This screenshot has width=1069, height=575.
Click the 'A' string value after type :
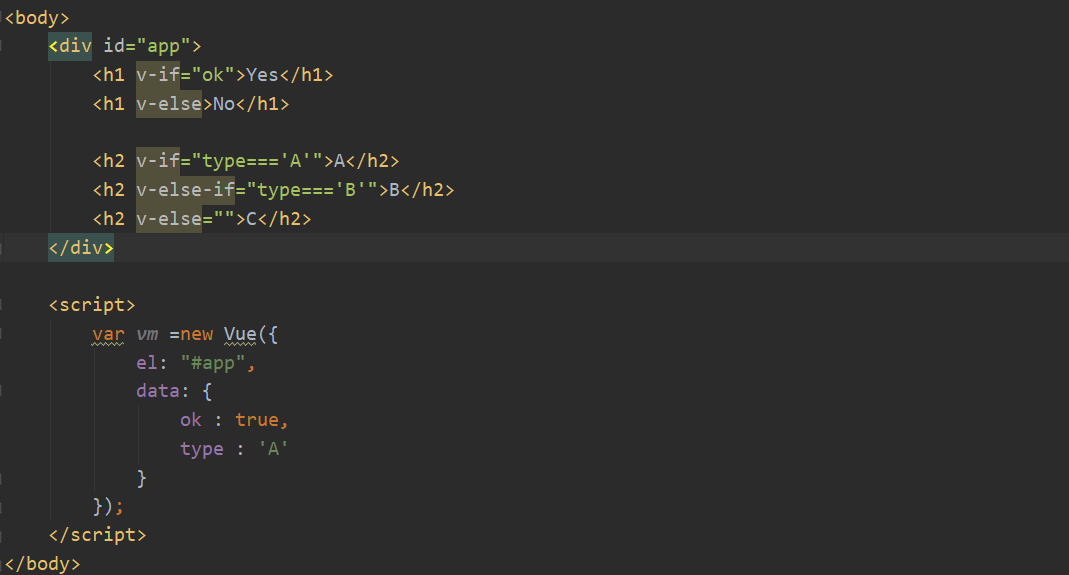click(x=273, y=449)
